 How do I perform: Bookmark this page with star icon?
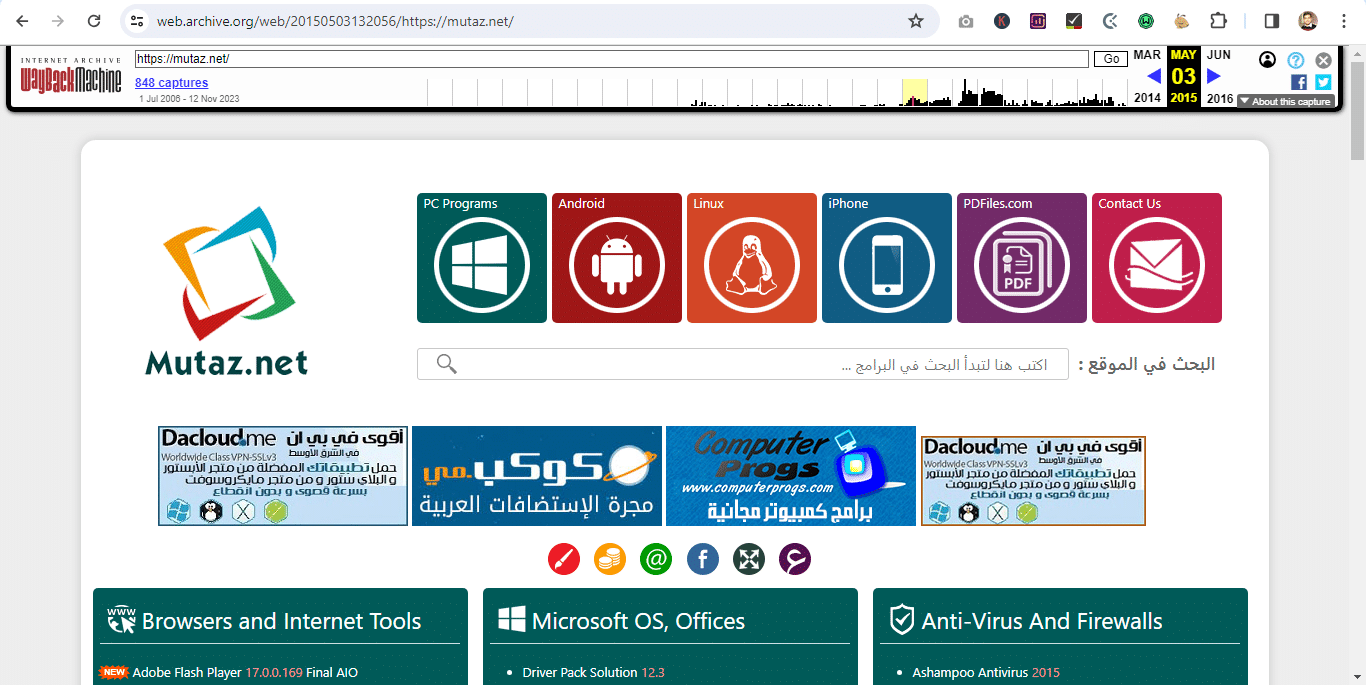tap(915, 21)
